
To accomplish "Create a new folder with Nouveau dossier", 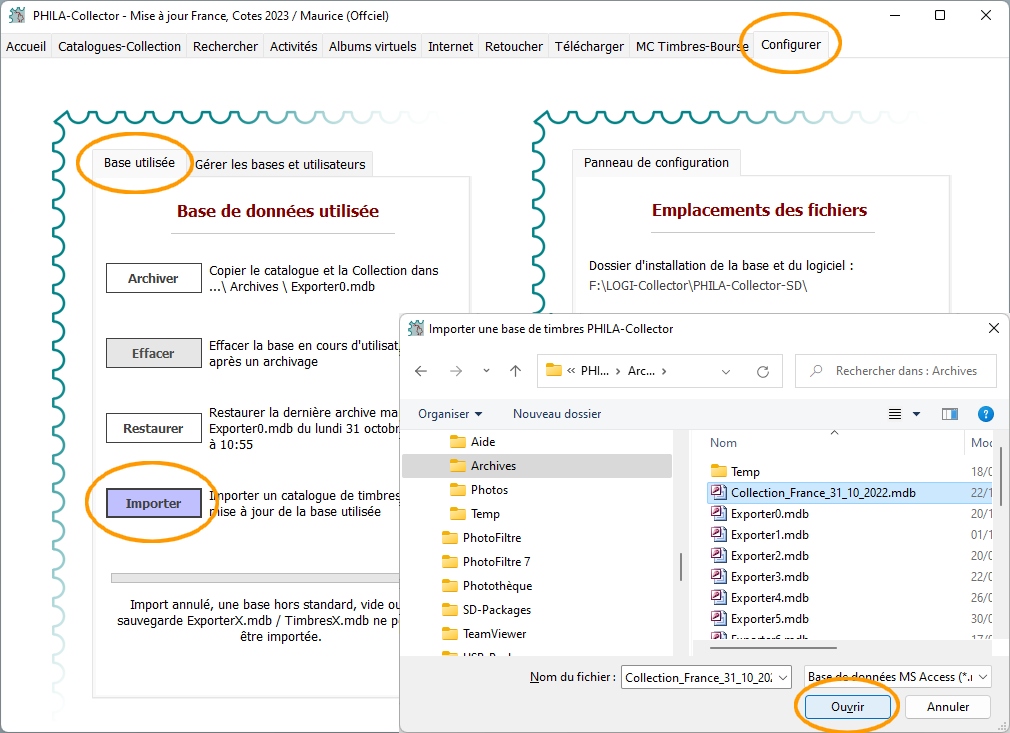I will pos(557,414).
